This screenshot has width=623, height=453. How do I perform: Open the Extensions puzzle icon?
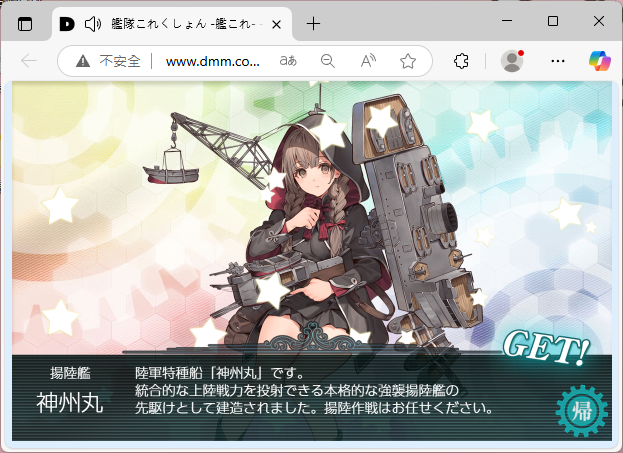[x=461, y=61]
